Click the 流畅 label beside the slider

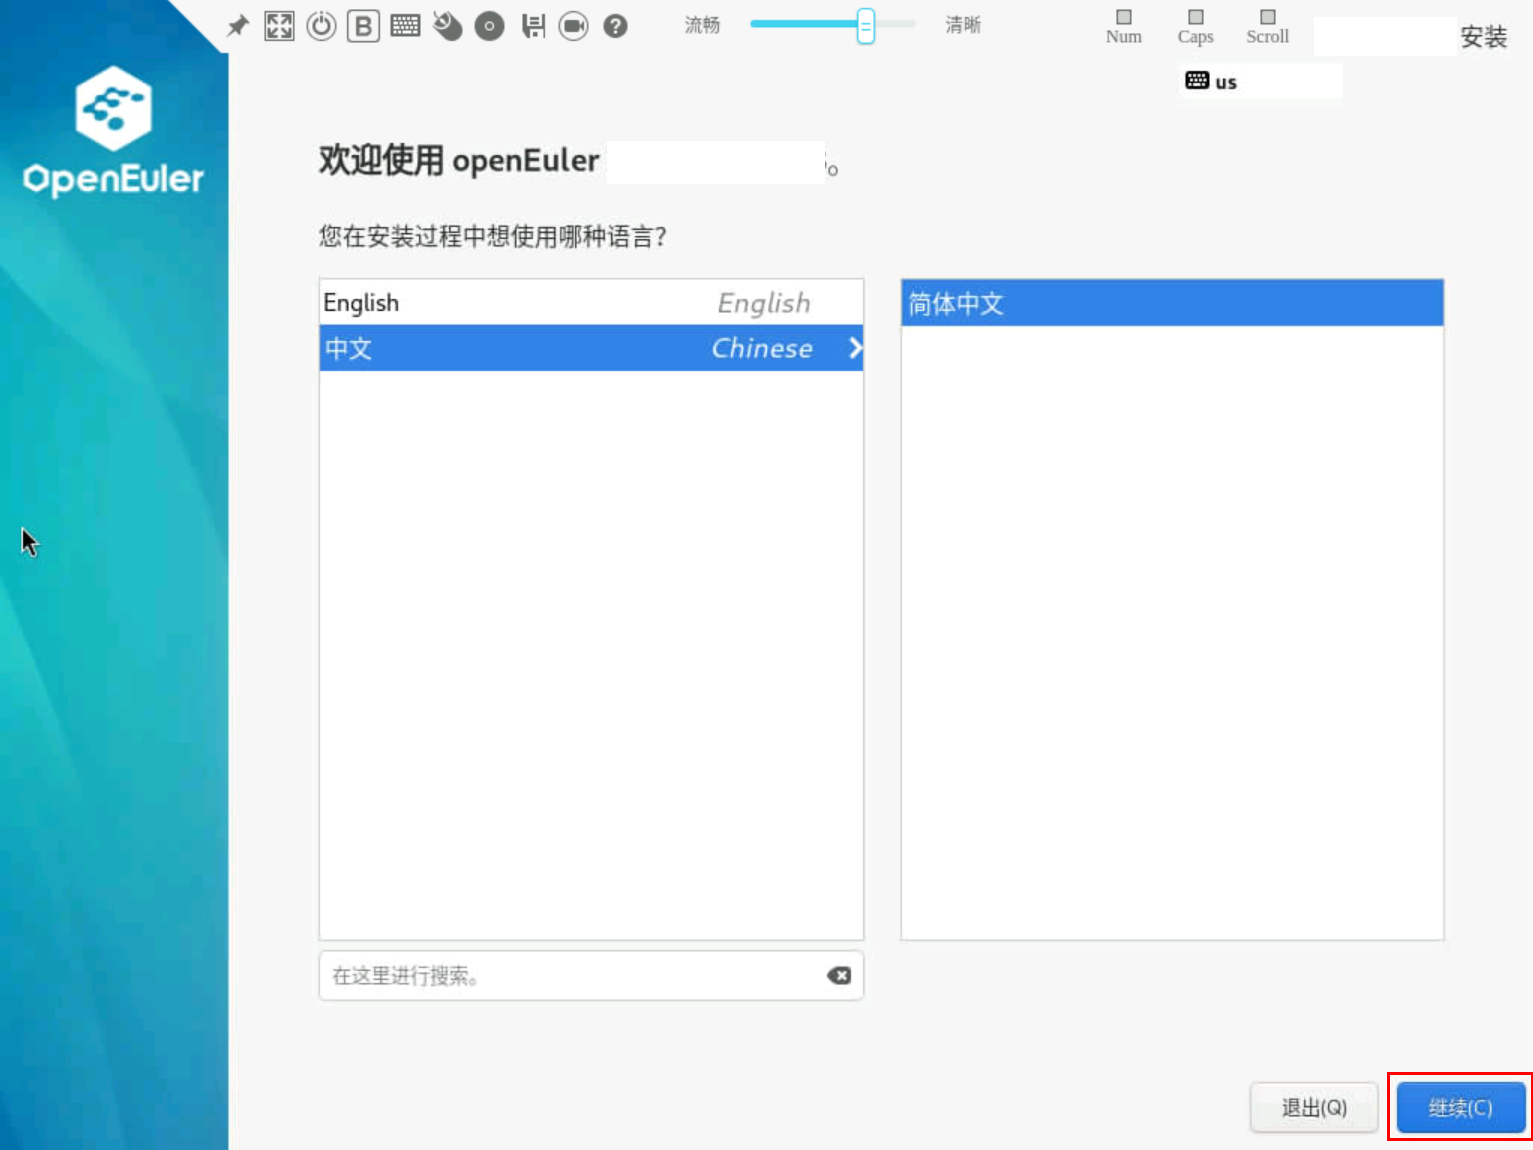click(702, 25)
